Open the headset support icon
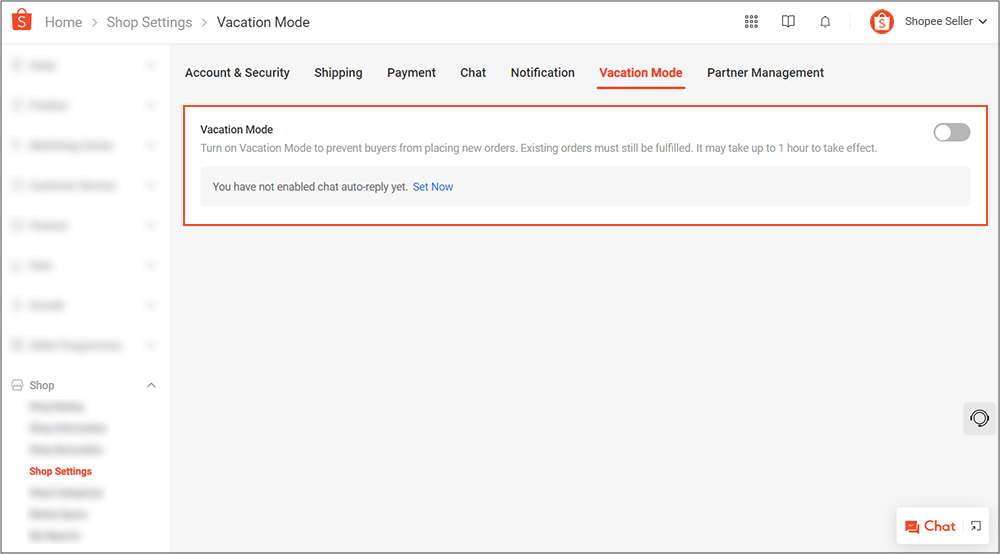This screenshot has width=1000, height=554. [x=980, y=418]
